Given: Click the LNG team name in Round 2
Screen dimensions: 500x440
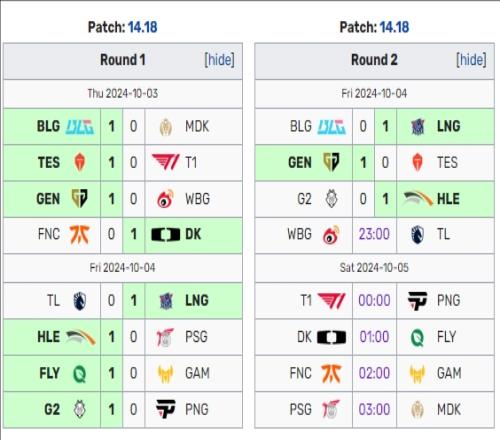Looking at the screenshot, I should [x=449, y=127].
